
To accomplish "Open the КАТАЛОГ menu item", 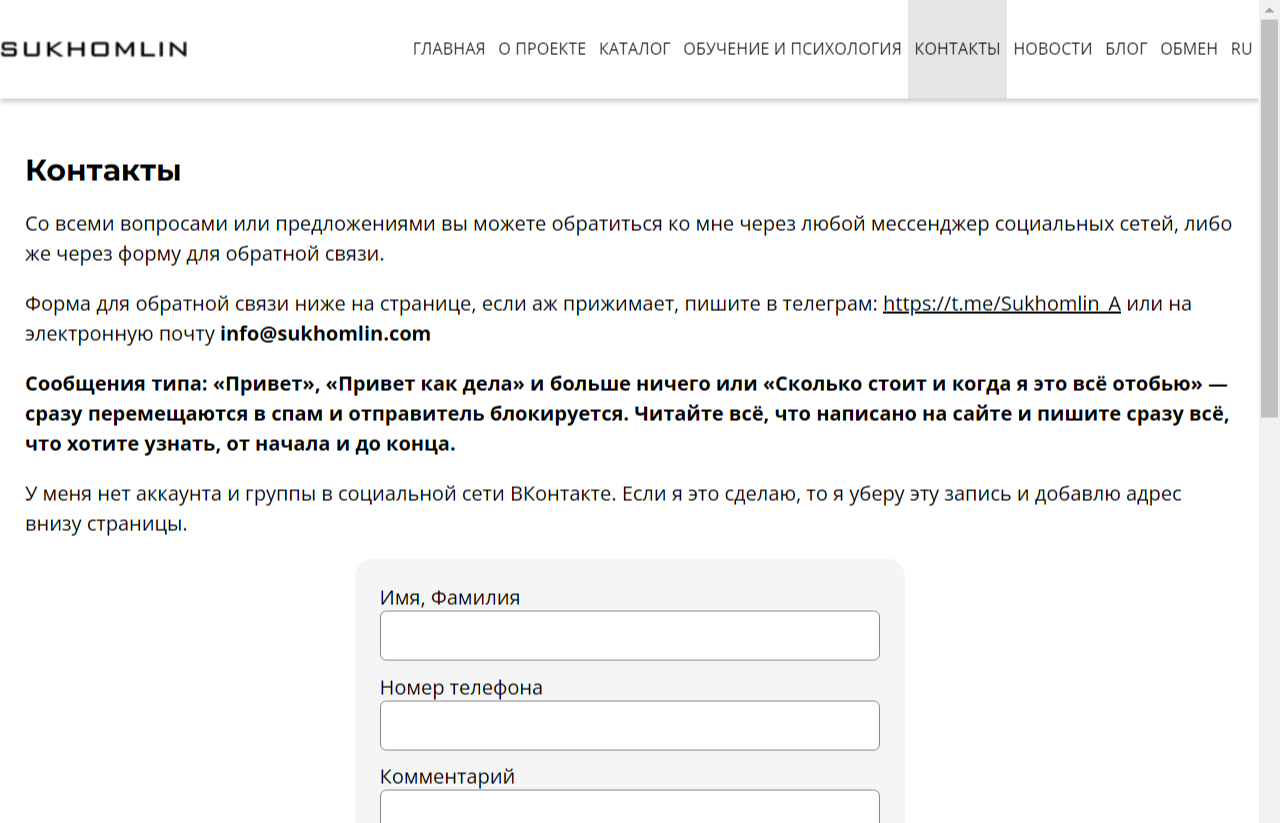I will [x=634, y=49].
